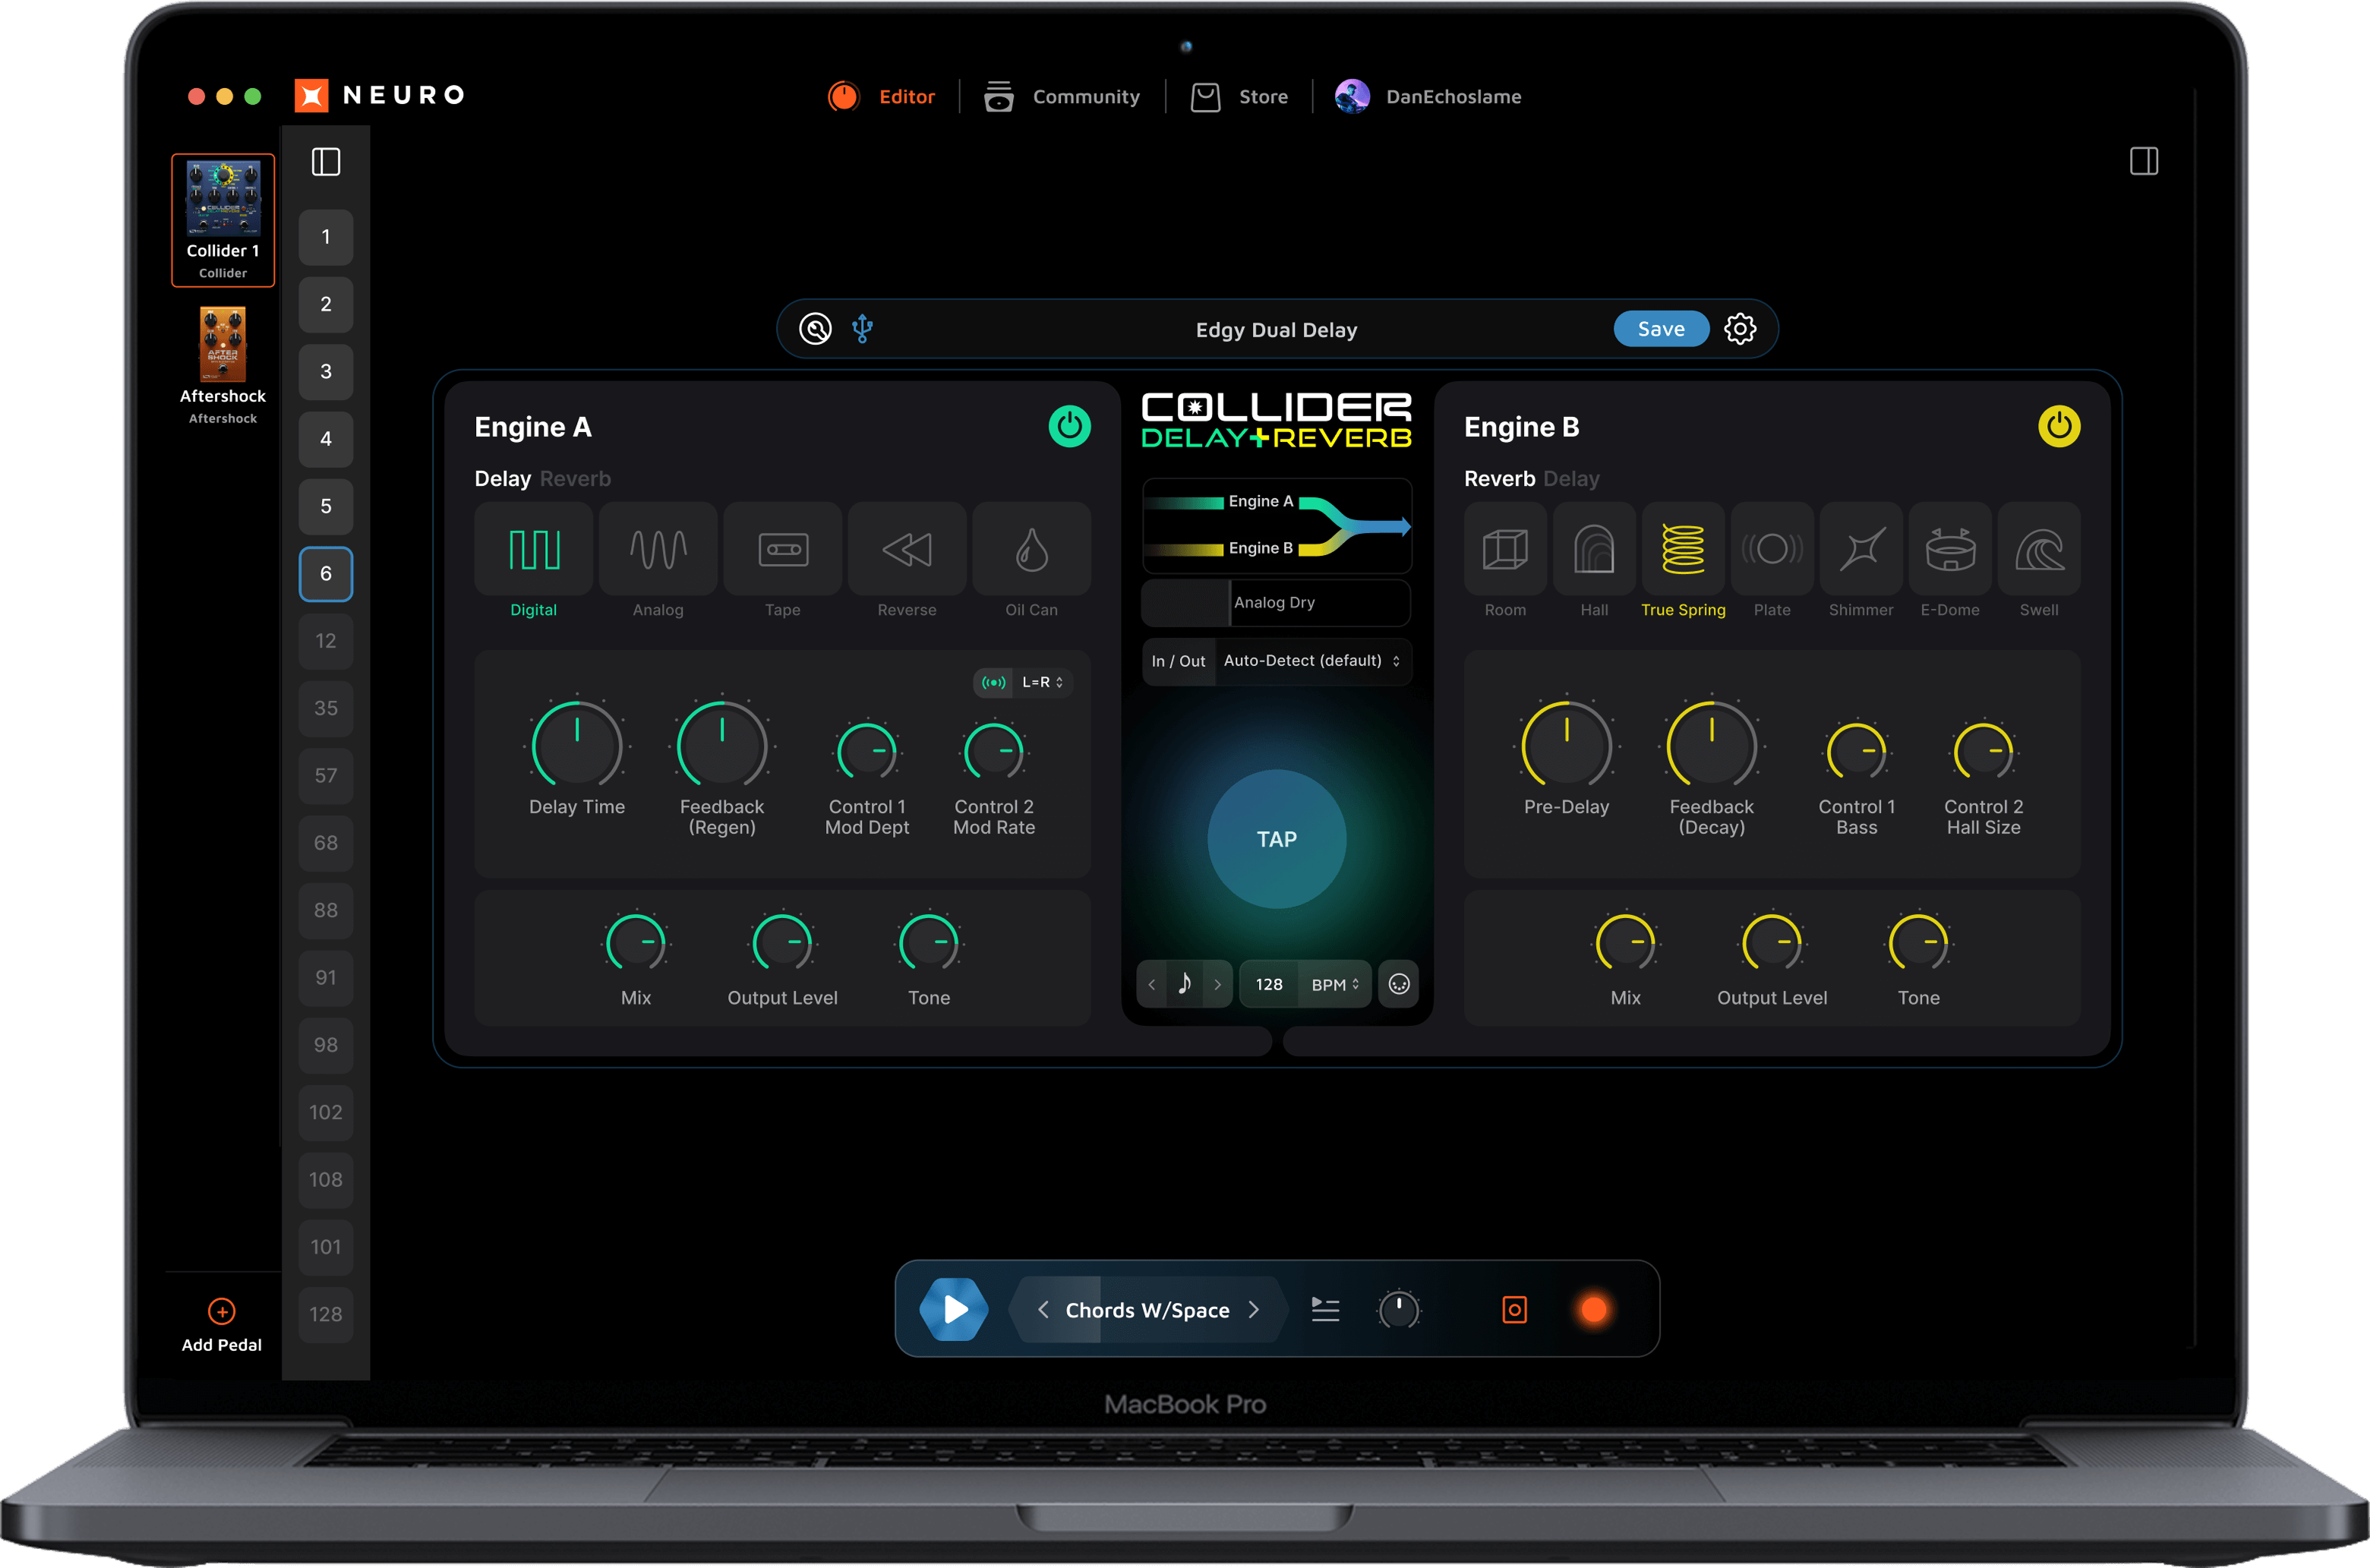Image resolution: width=2370 pixels, height=1568 pixels.
Task: Switch Engine A to Reverb mode
Action: 575,479
